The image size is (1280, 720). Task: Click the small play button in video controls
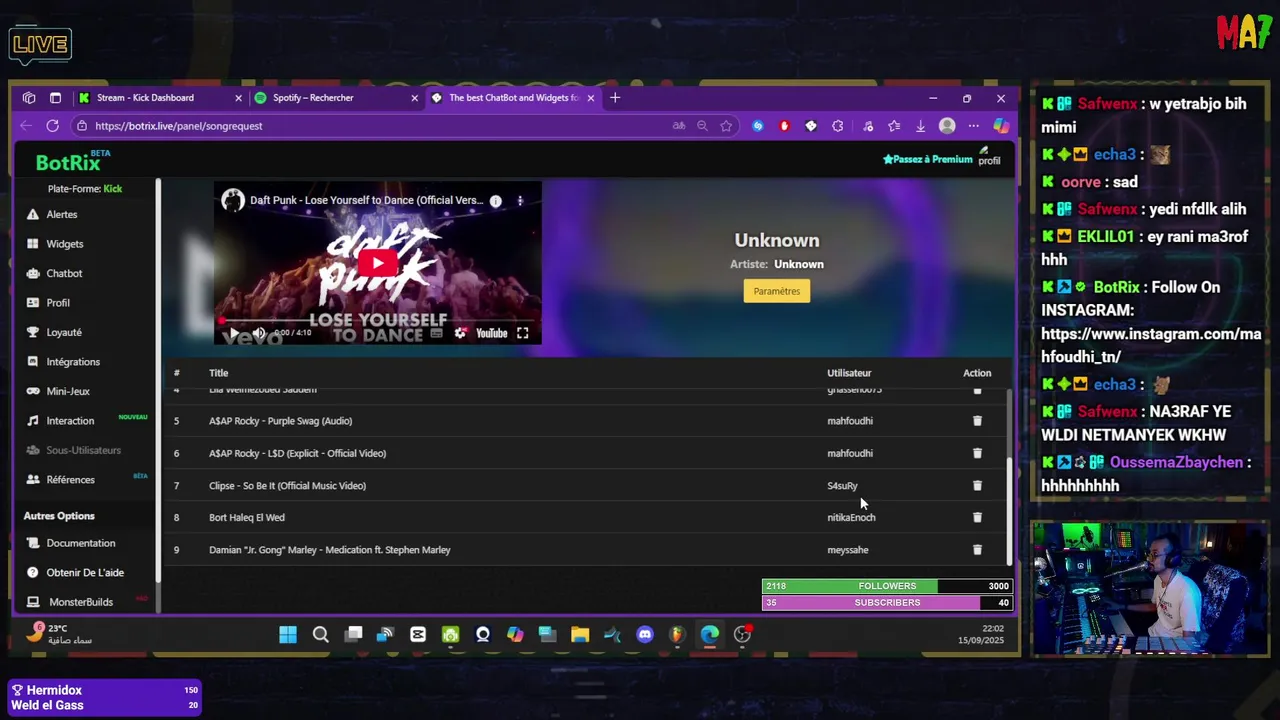click(x=234, y=333)
